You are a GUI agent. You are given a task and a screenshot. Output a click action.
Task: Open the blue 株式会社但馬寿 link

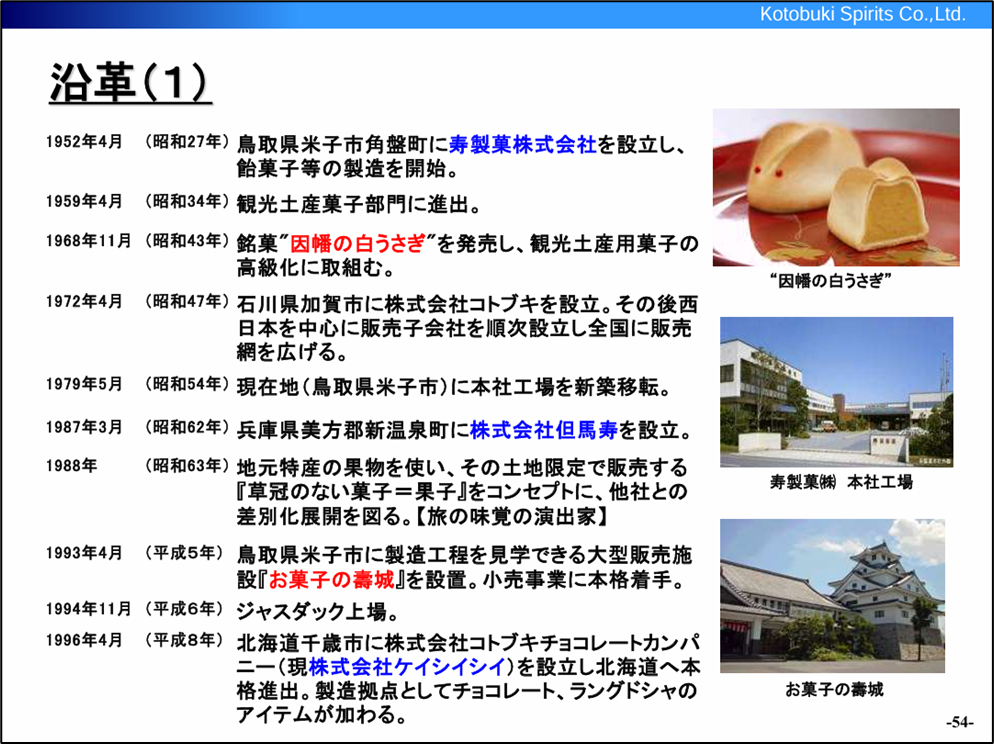click(544, 431)
